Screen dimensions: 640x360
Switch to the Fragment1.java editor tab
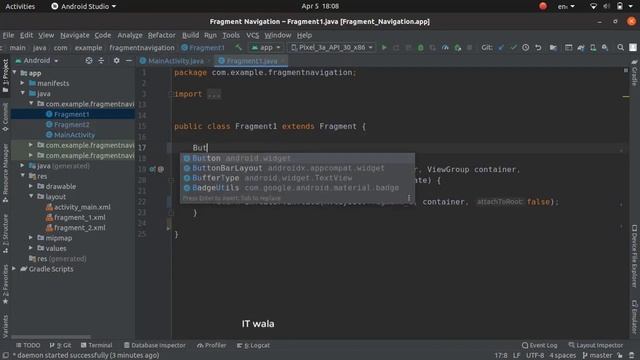click(x=251, y=60)
